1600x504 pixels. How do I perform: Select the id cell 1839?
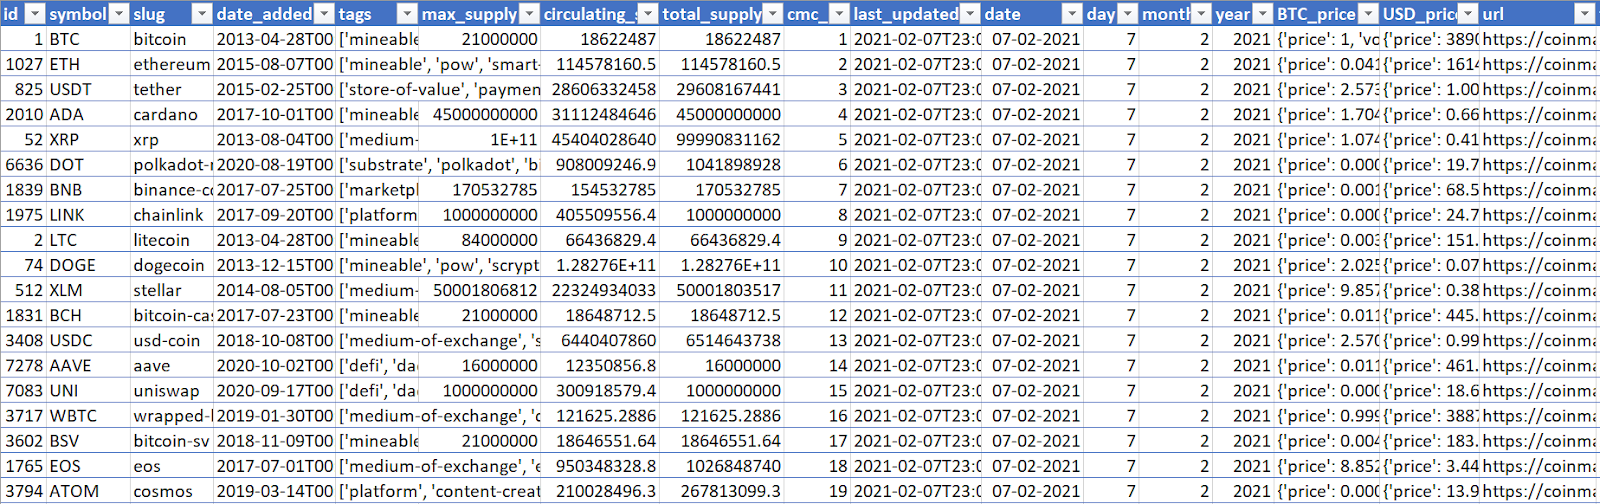click(23, 189)
